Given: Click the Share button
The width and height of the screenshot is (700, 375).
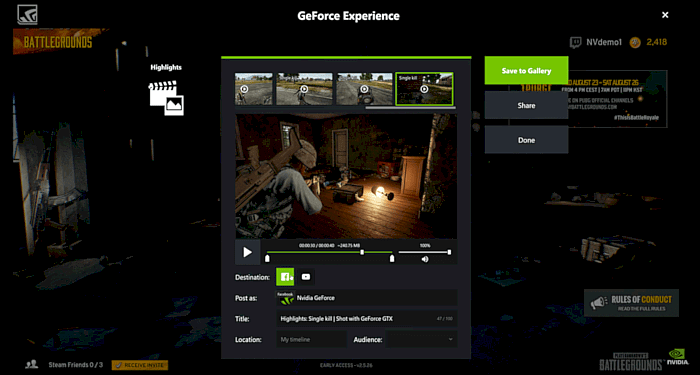Looking at the screenshot, I should 526,105.
